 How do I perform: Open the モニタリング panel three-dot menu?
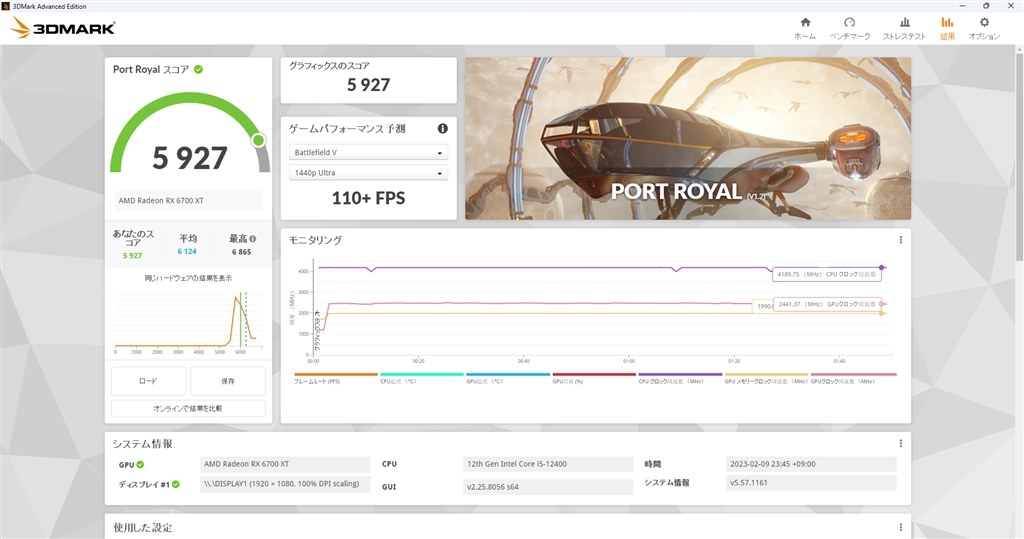pyautogui.click(x=901, y=240)
